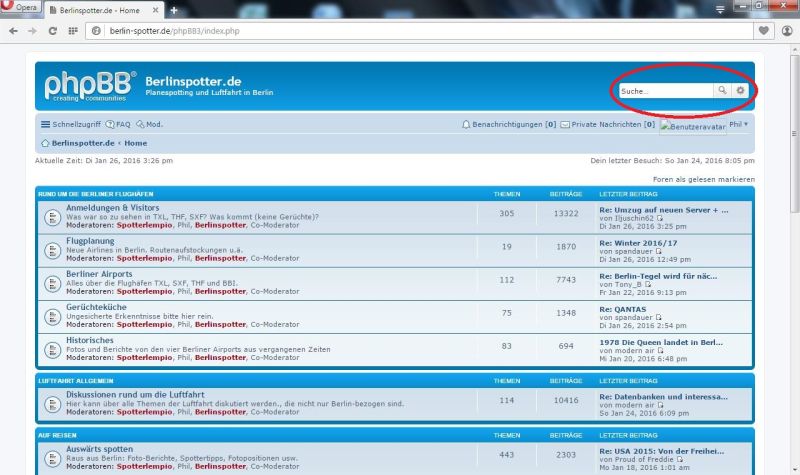The height and width of the screenshot is (475, 800).
Task: Open the Flugplanung forum
Action: 90,241
